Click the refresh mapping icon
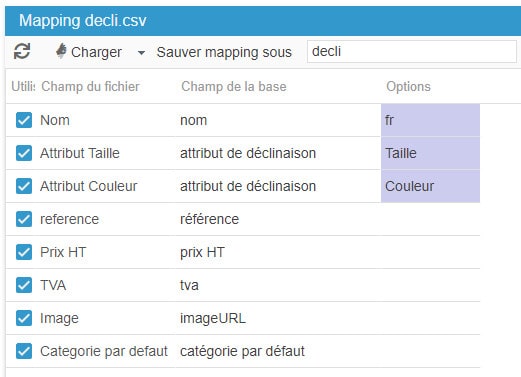 (22, 52)
